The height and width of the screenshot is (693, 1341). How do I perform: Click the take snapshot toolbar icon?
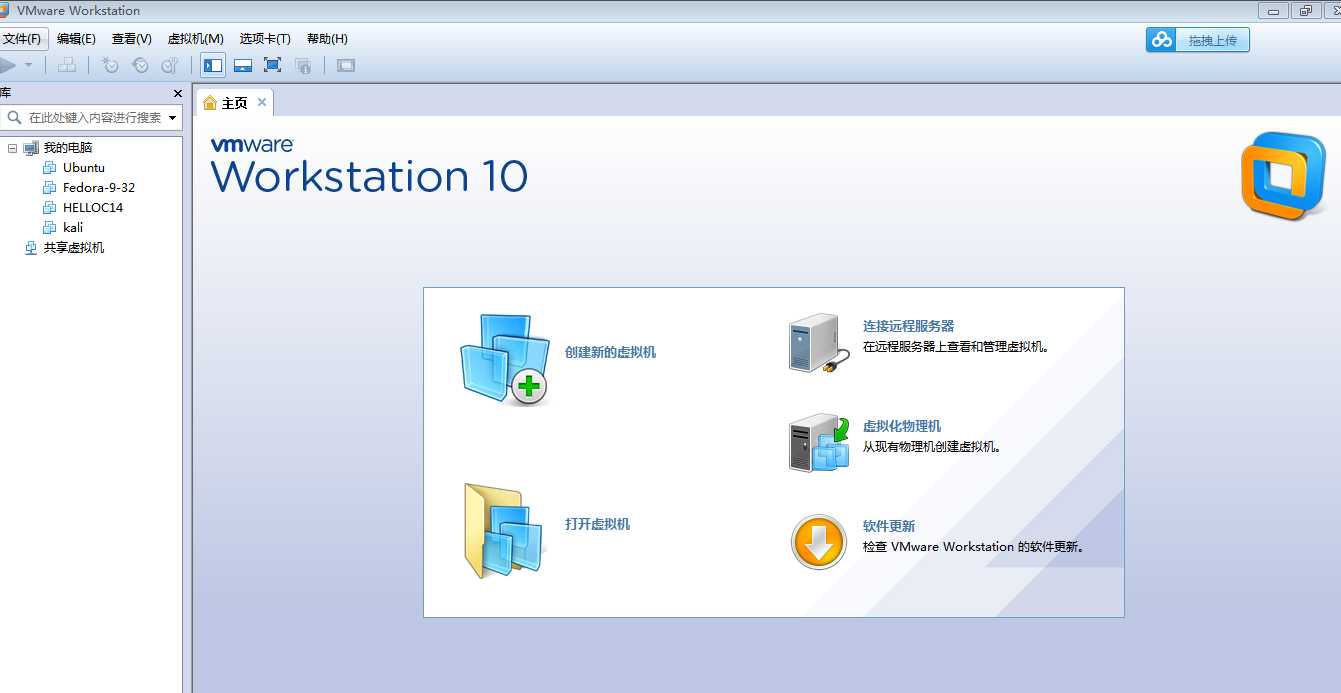110,65
